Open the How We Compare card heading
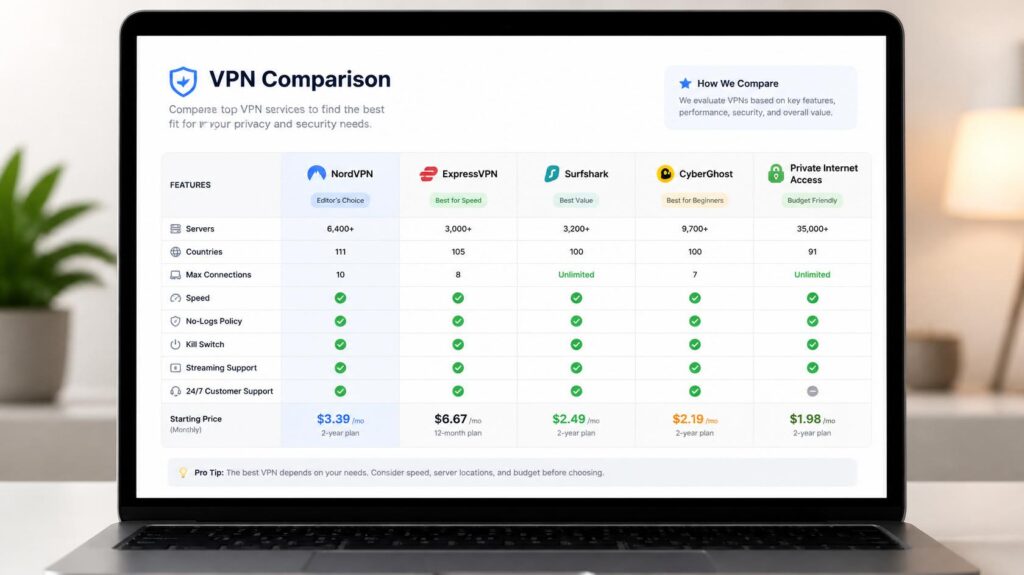1024x575 pixels. point(737,84)
